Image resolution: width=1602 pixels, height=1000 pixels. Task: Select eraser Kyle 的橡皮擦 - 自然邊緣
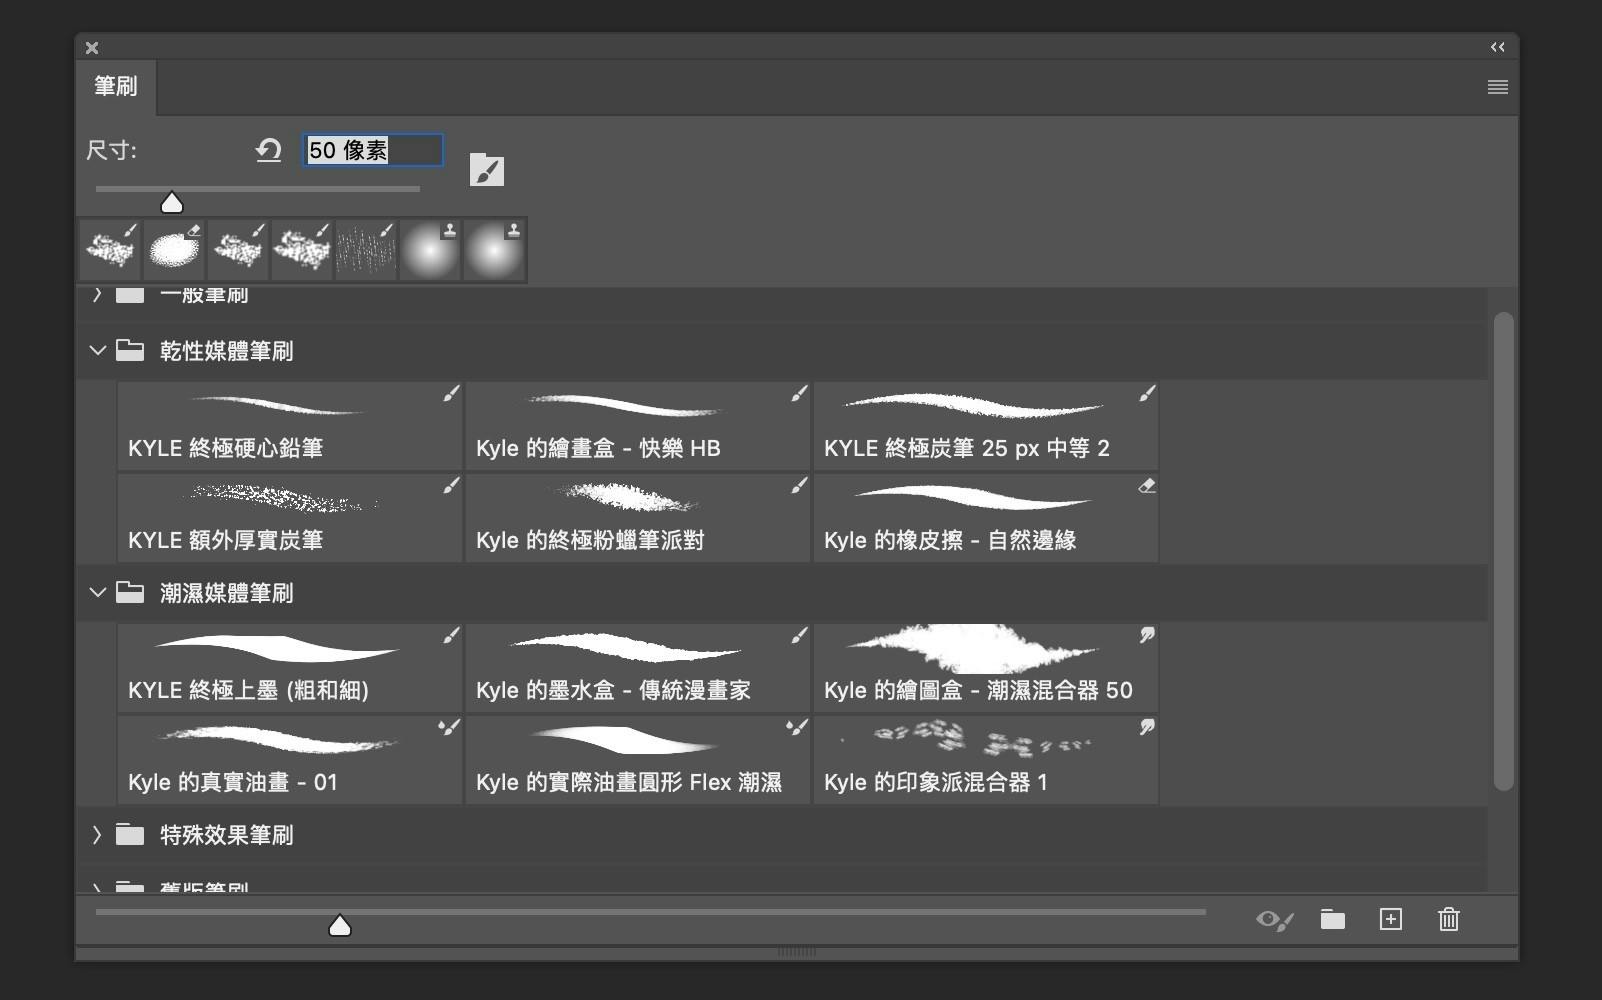pos(986,518)
